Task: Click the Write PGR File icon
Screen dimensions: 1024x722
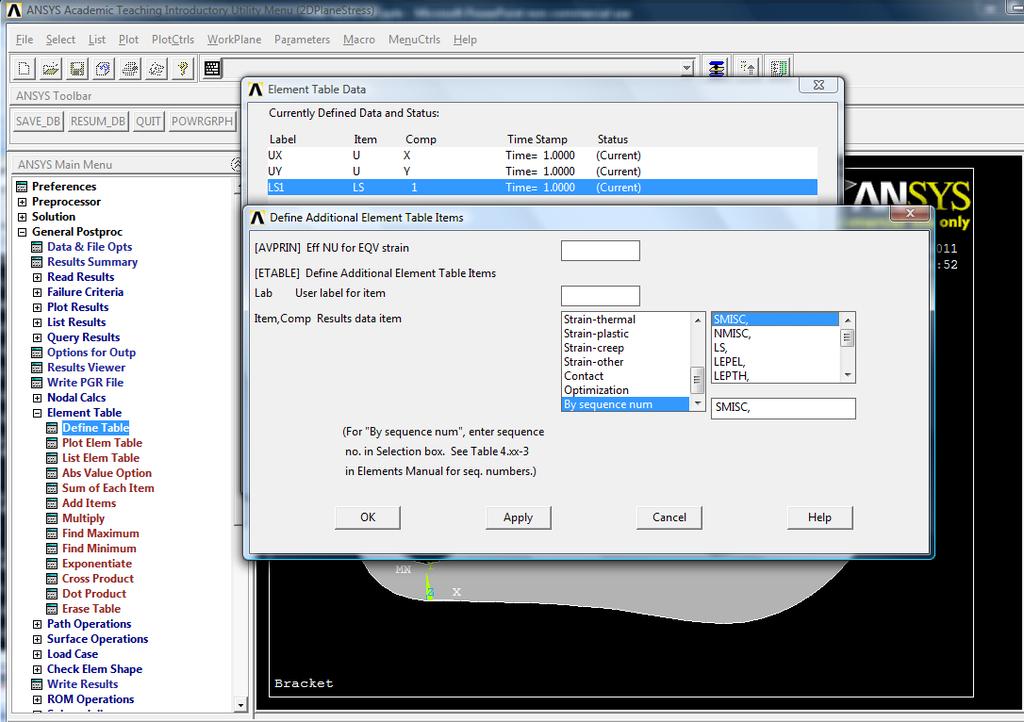Action: (37, 383)
